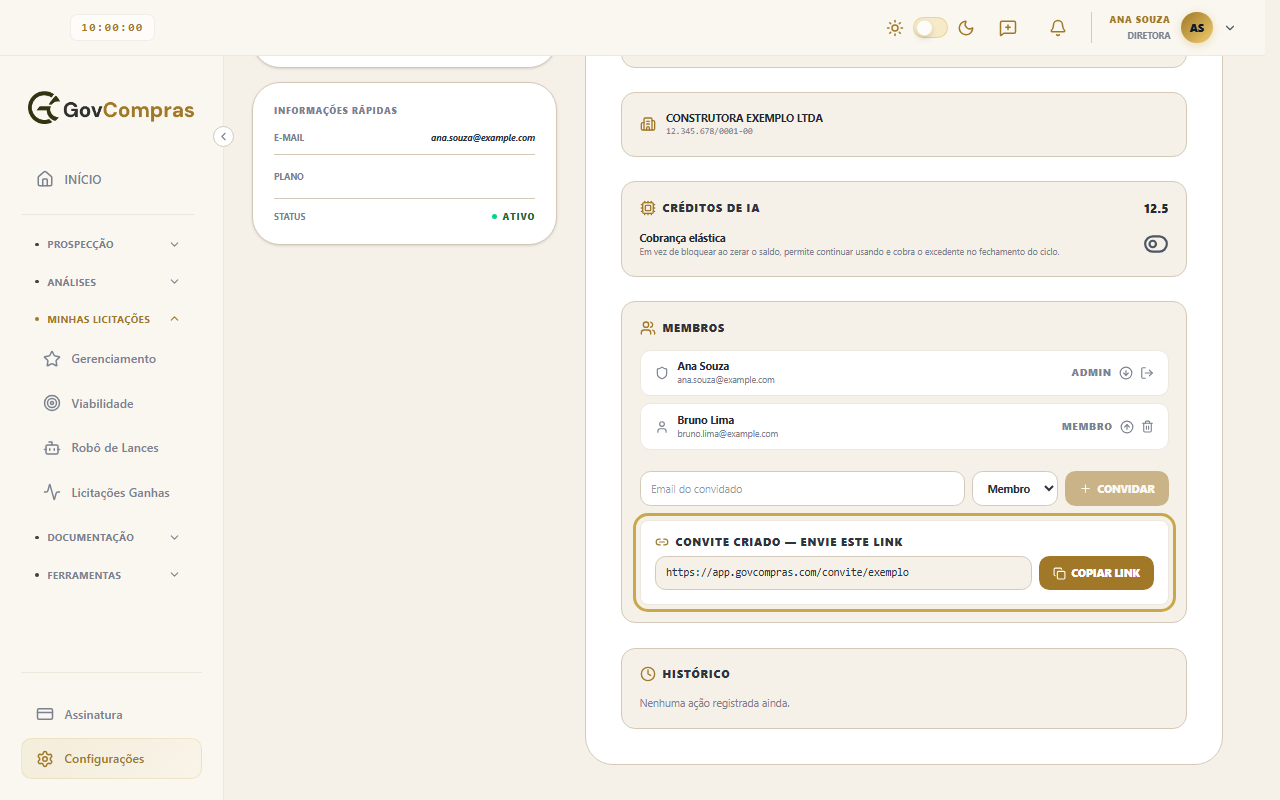Collapse the Minhas Licitações section
Image resolution: width=1280 pixels, height=800 pixels.
click(x=110, y=319)
